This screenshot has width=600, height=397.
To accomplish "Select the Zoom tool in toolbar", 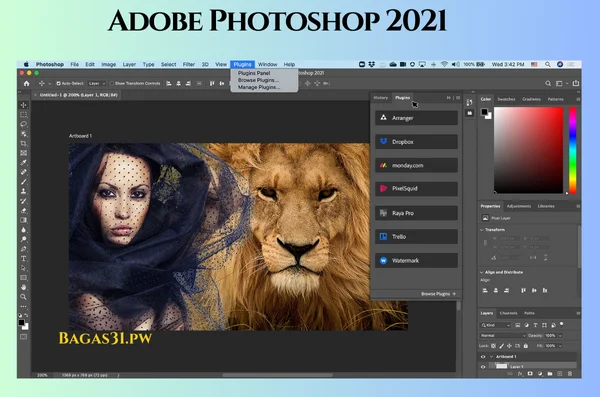I will (24, 297).
